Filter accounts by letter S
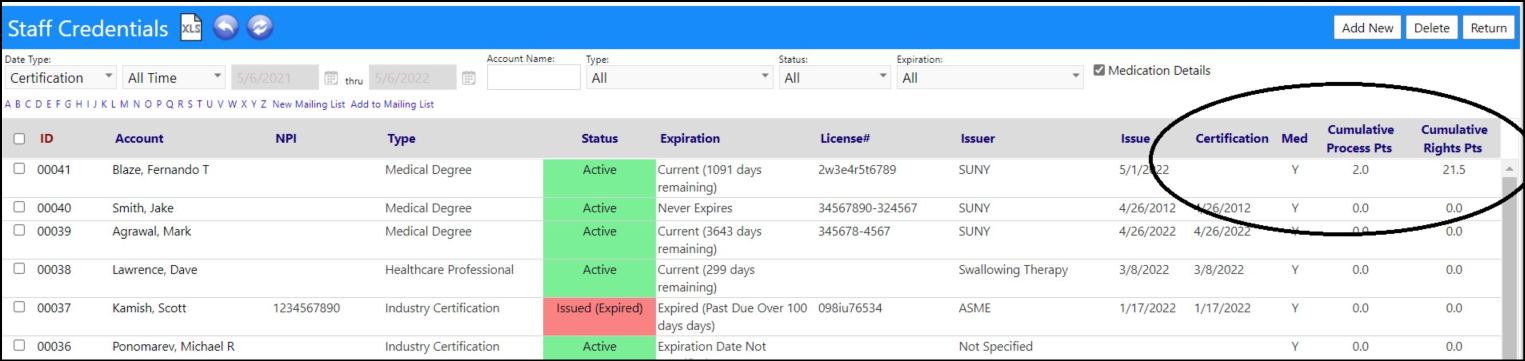 point(189,104)
